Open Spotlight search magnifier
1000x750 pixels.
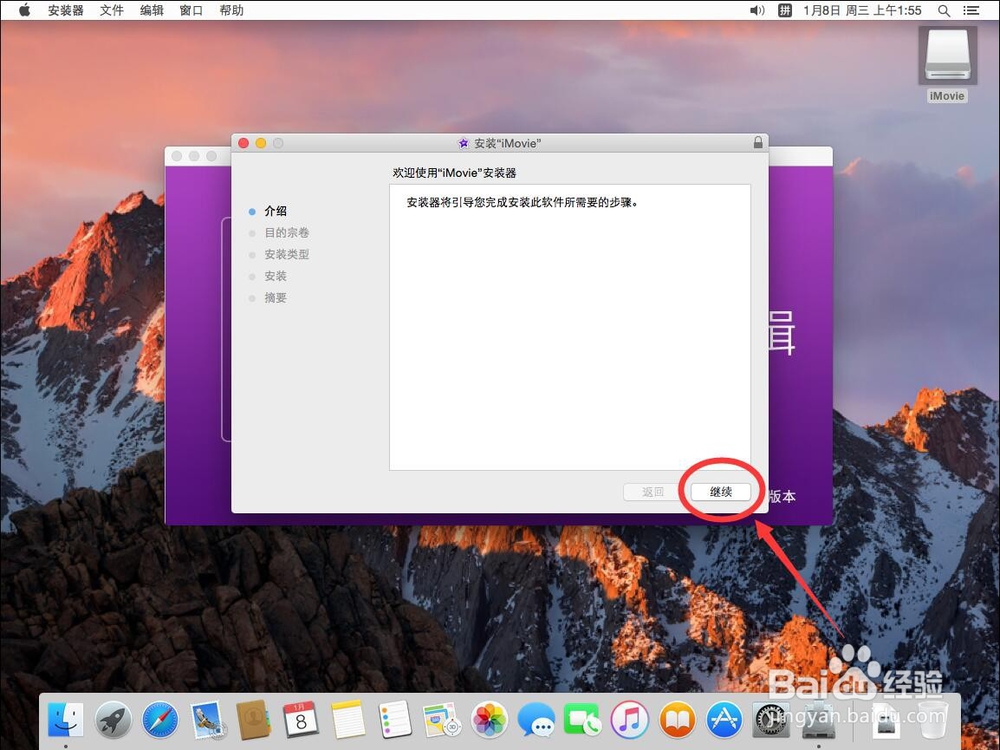click(944, 10)
